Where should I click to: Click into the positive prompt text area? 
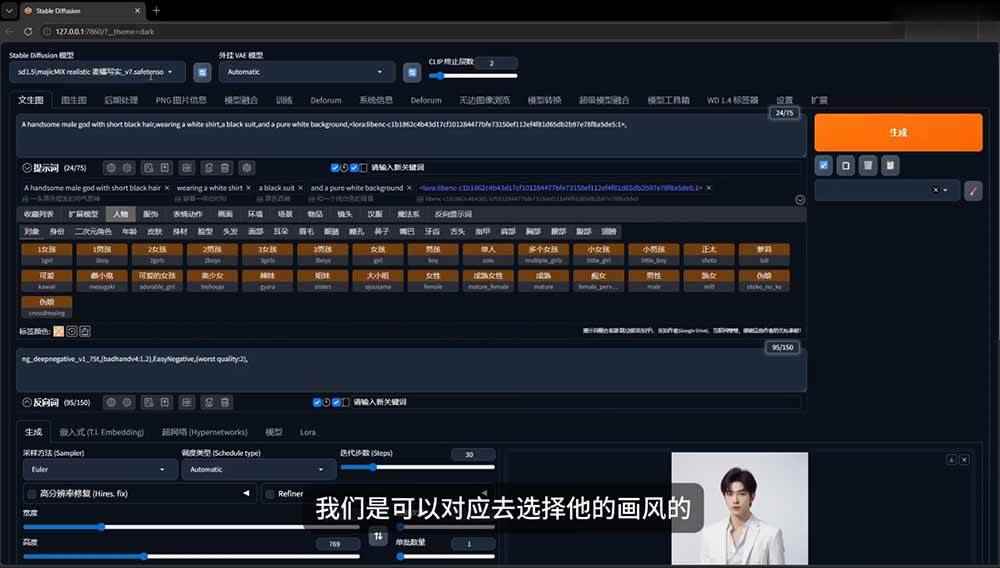coord(411,136)
